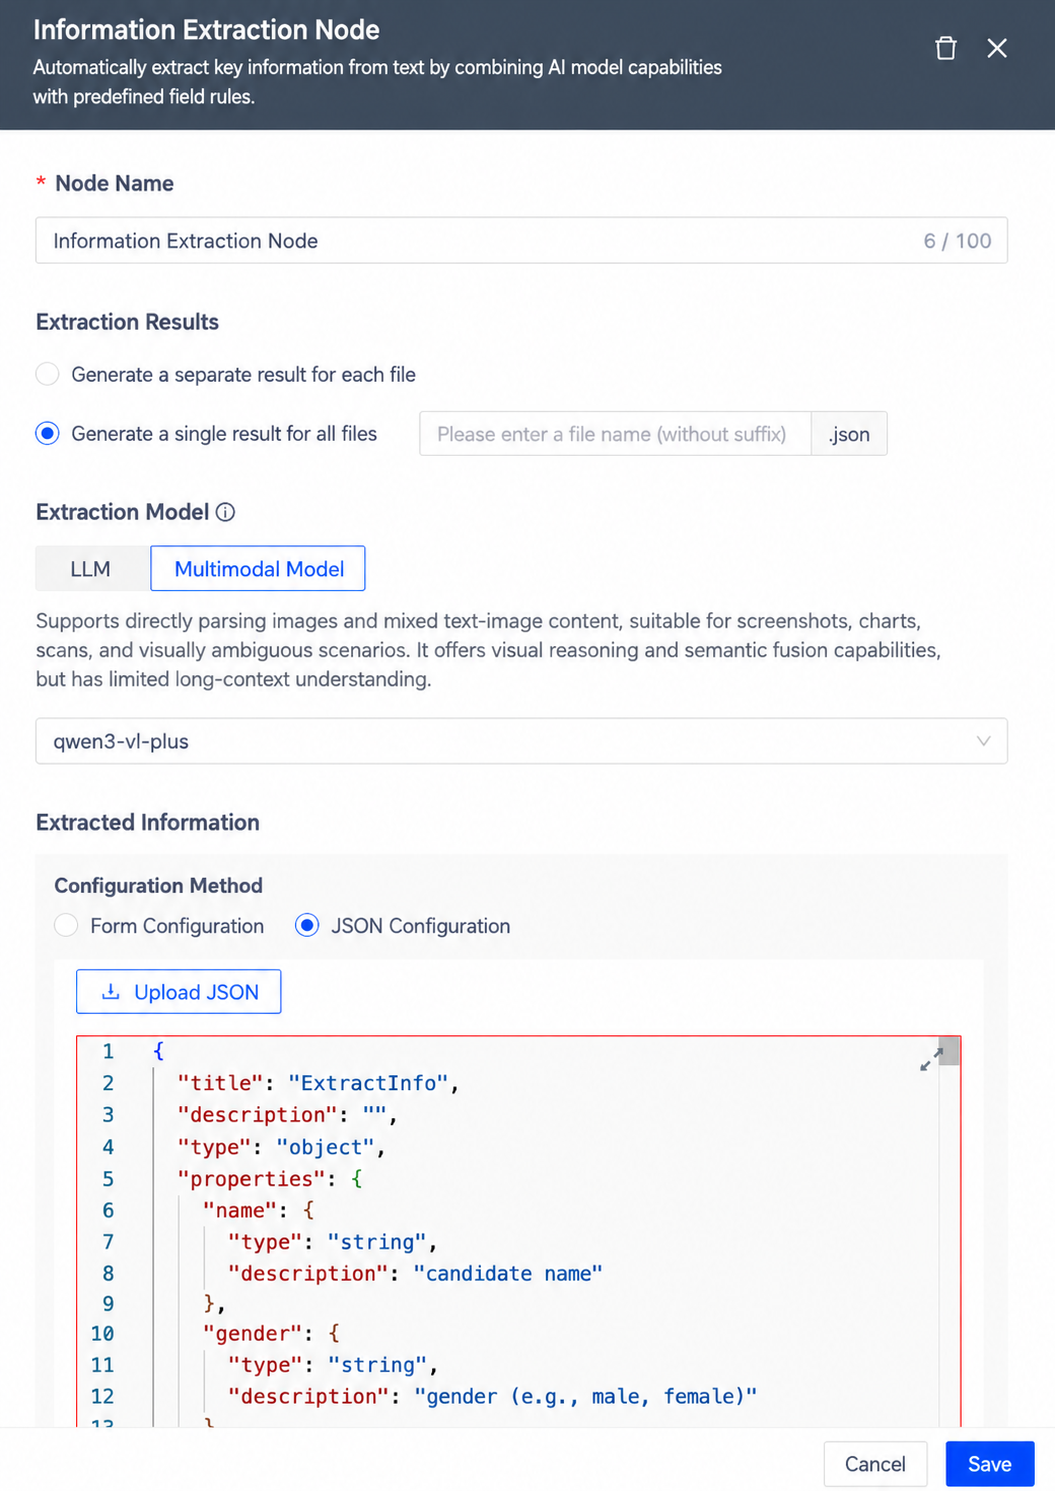Choose the Form Configuration option
The image size is (1055, 1491).
[x=66, y=925]
